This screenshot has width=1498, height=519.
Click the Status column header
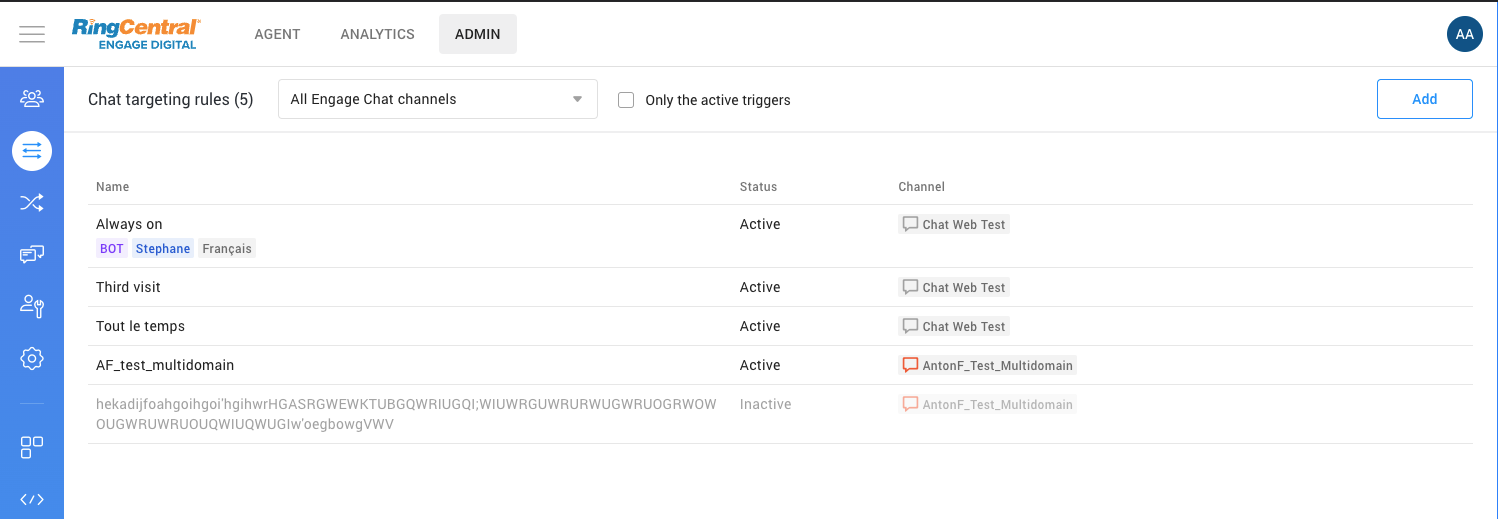point(758,187)
